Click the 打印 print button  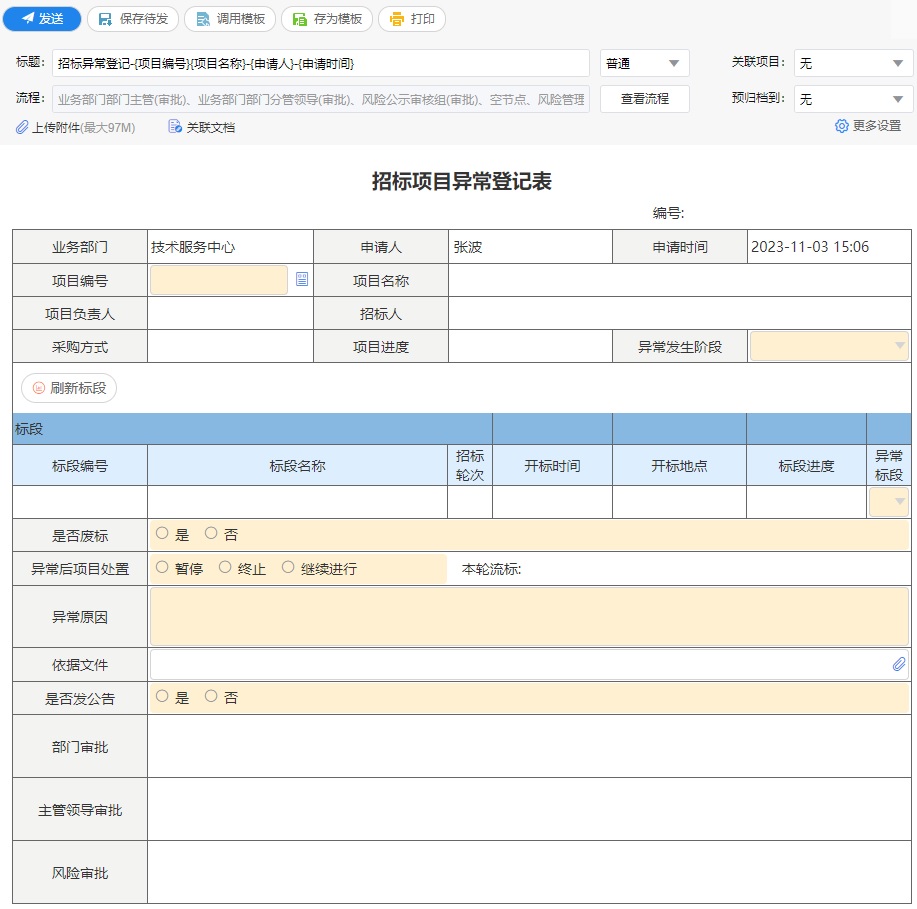(x=412, y=19)
